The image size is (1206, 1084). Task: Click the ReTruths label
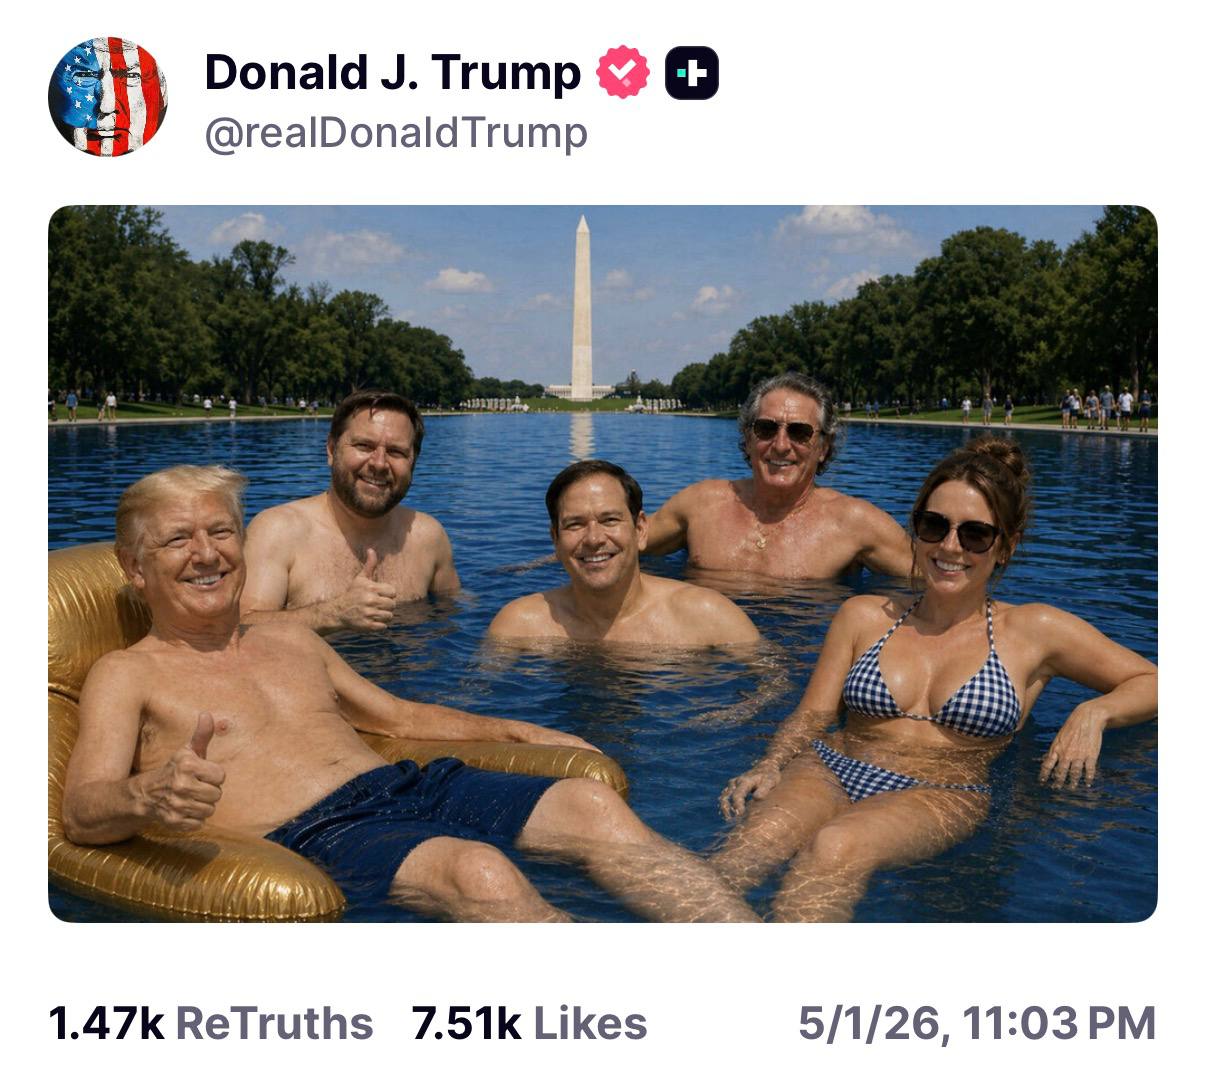point(274,1024)
